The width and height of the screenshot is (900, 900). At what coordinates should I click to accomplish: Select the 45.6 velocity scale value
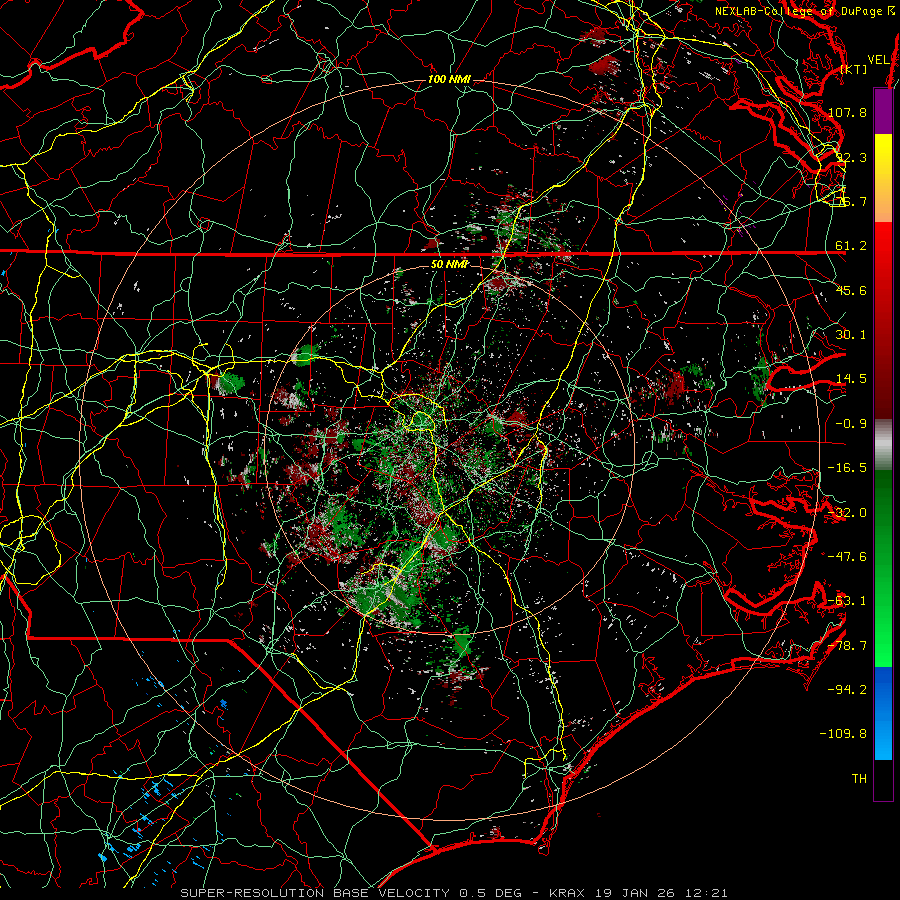point(851,290)
